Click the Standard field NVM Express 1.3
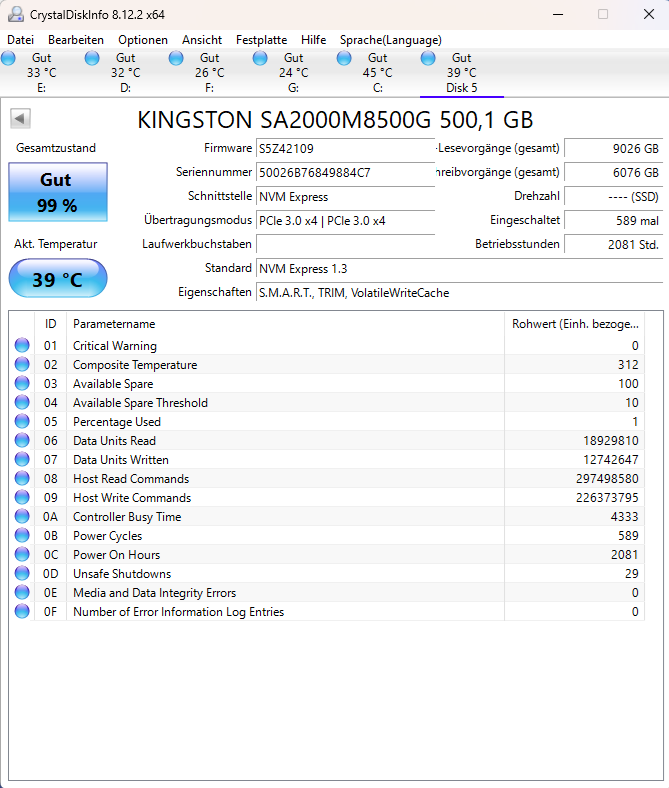Image resolution: width=669 pixels, height=788 pixels. (459, 269)
